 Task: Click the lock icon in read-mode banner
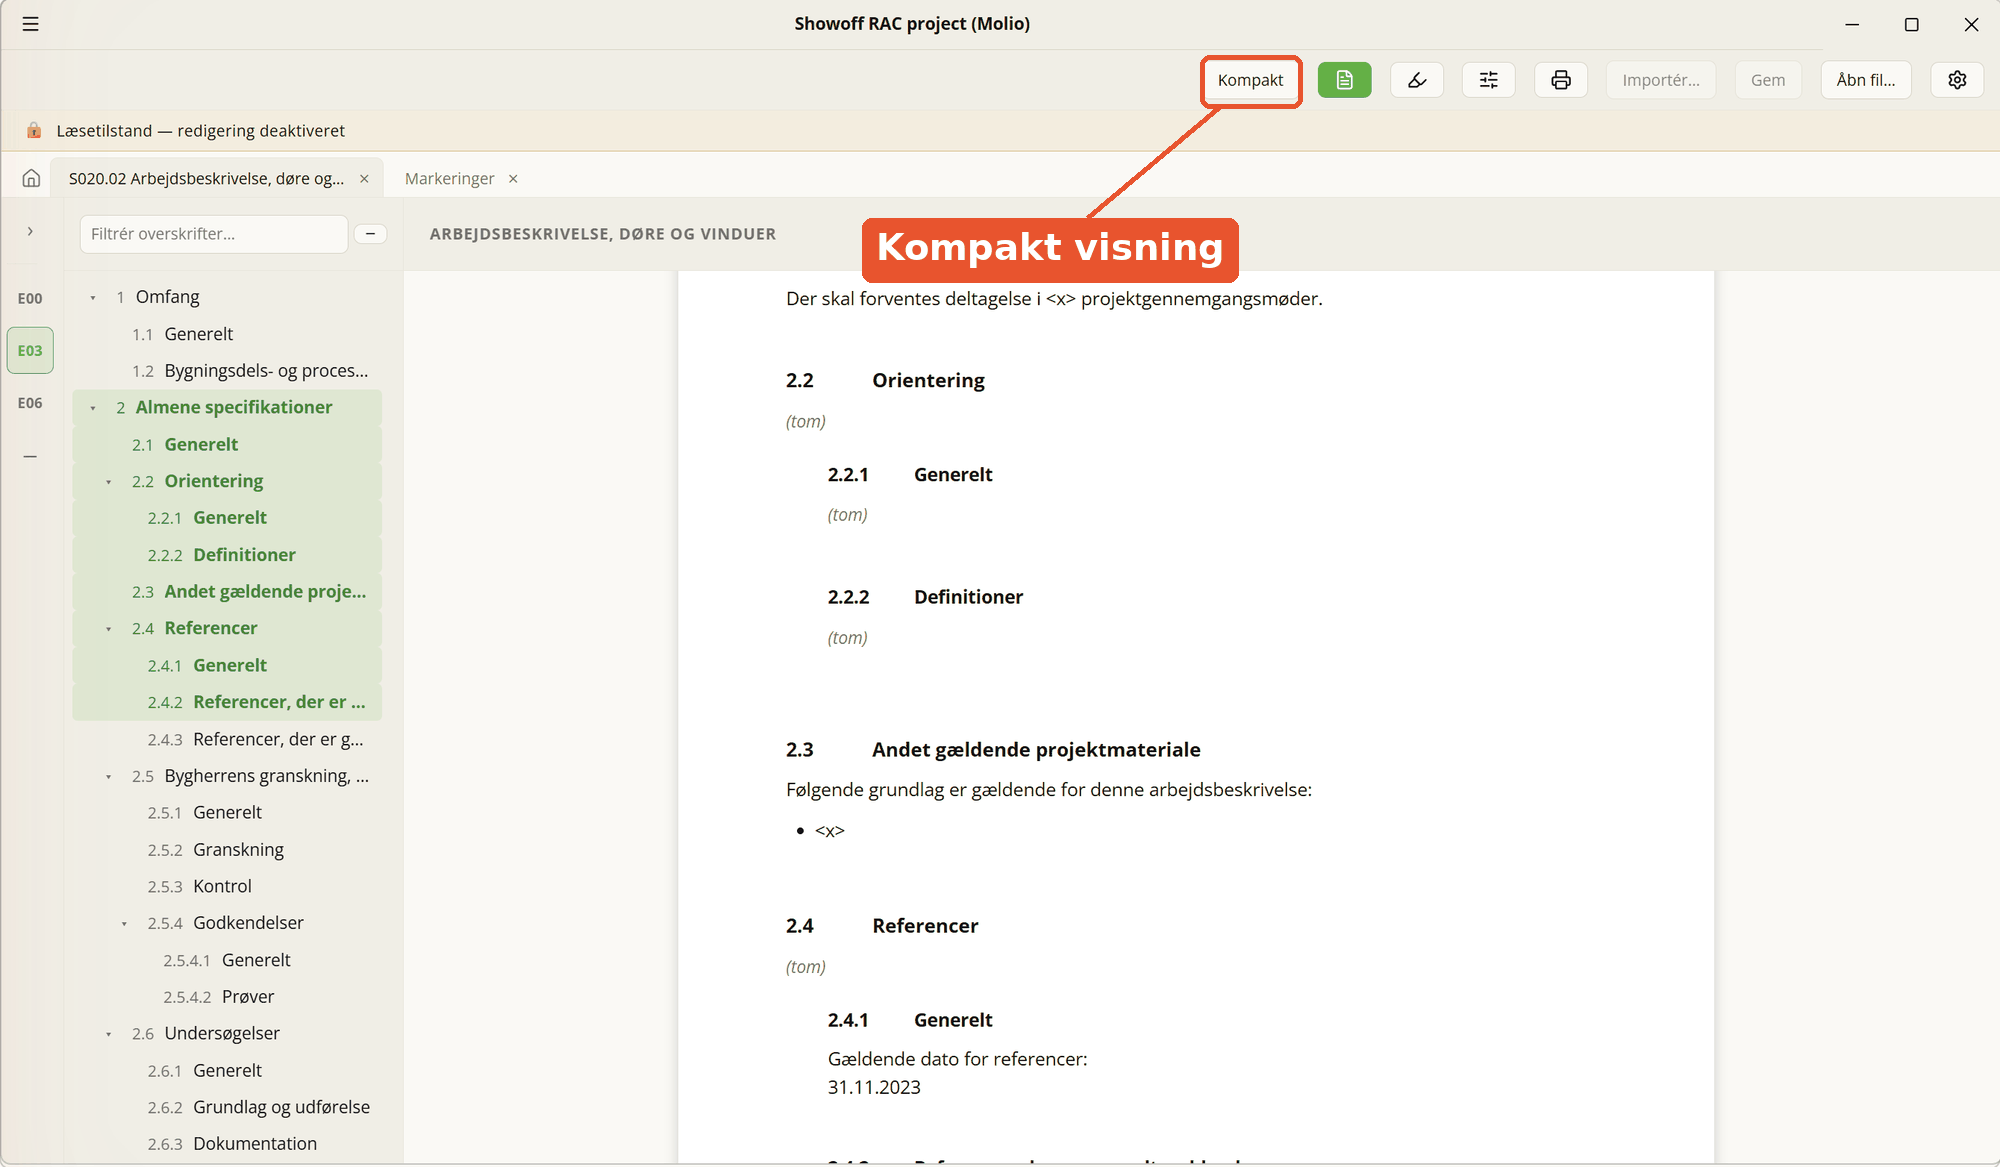coord(34,131)
